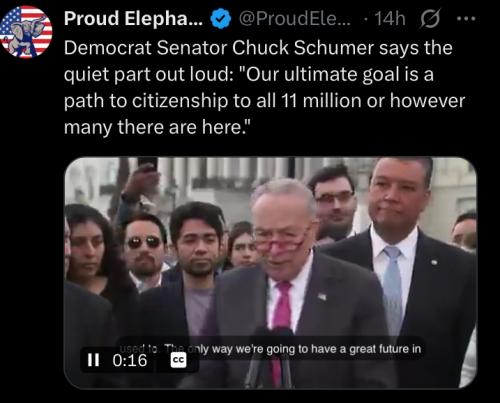Click the blue verified checkmark badge
500x403 pixels.
coord(221,19)
